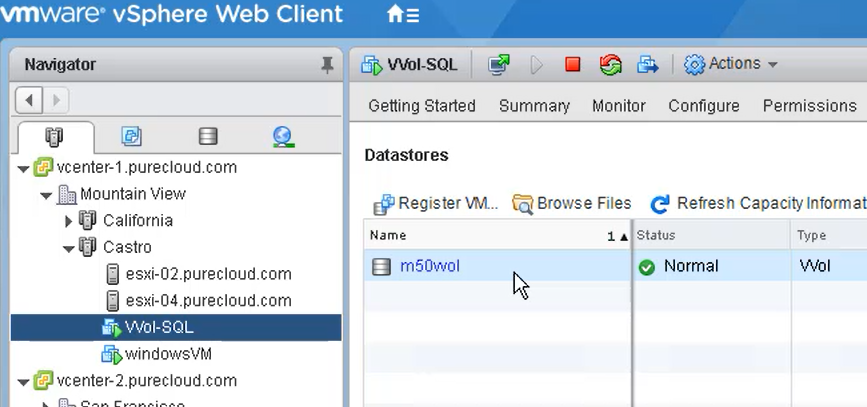Sort datastores by Status column
Viewport: 867px width, 407px height.
click(x=712, y=236)
